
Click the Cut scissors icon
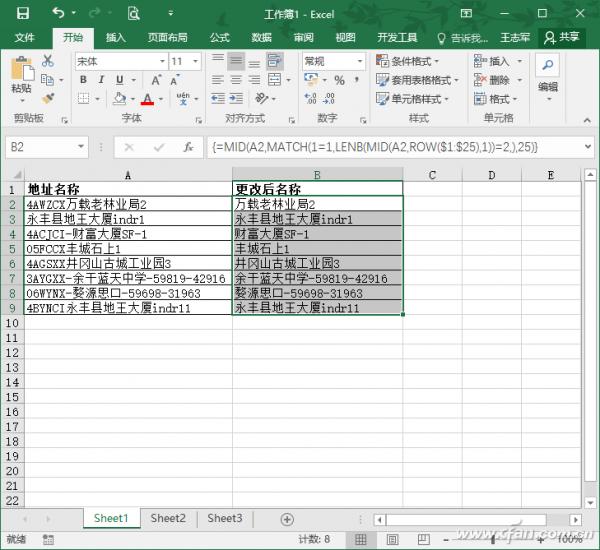(48, 61)
